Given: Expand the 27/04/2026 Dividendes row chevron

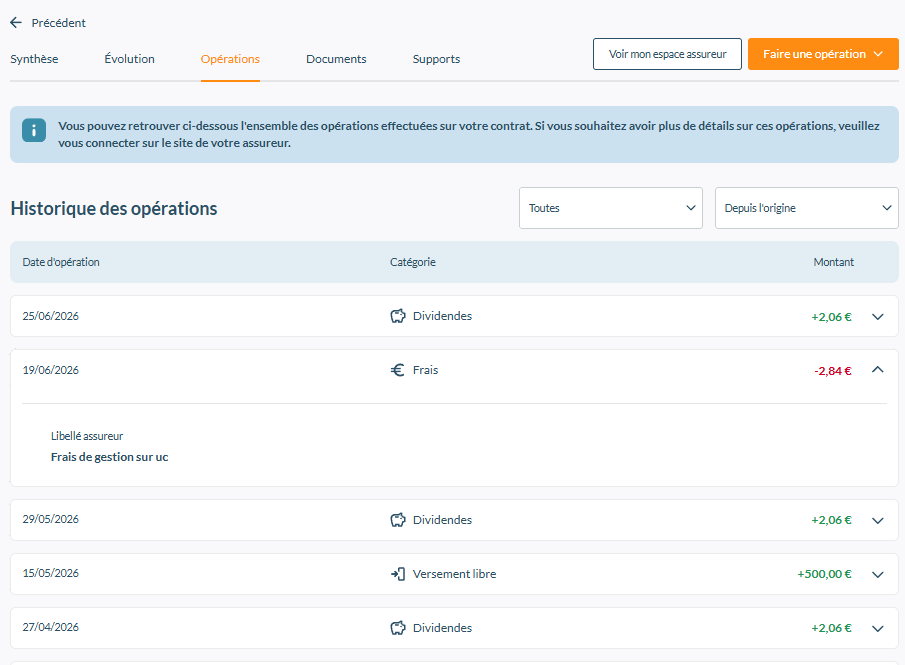Looking at the screenshot, I should [x=877, y=628].
